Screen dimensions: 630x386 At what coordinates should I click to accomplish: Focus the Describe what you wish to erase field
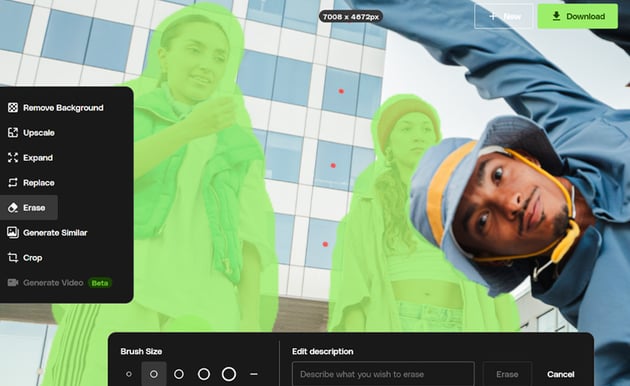tap(383, 374)
